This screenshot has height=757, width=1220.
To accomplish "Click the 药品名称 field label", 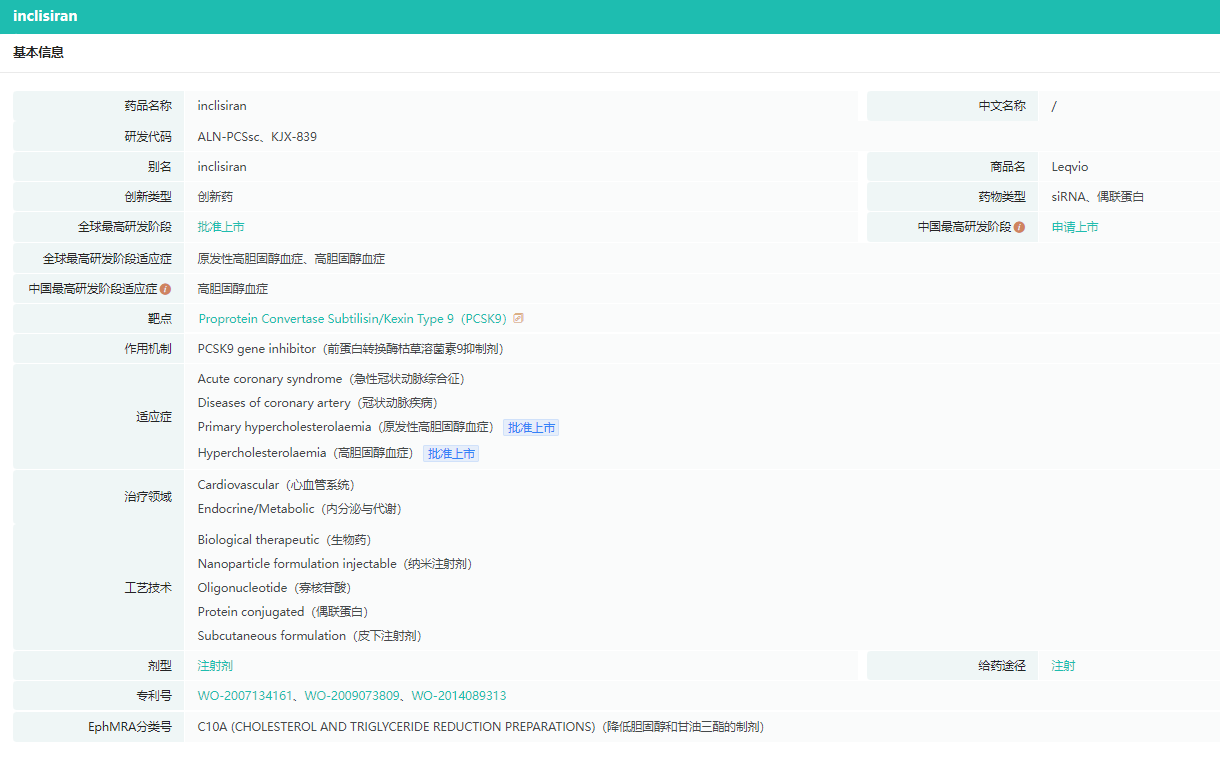I will 148,106.
